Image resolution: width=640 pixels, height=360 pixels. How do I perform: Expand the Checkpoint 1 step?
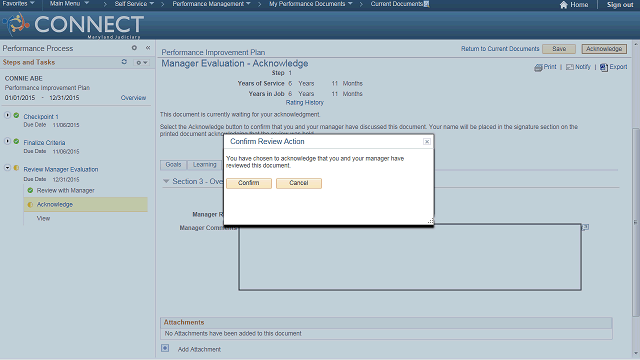pyautogui.click(x=7, y=116)
